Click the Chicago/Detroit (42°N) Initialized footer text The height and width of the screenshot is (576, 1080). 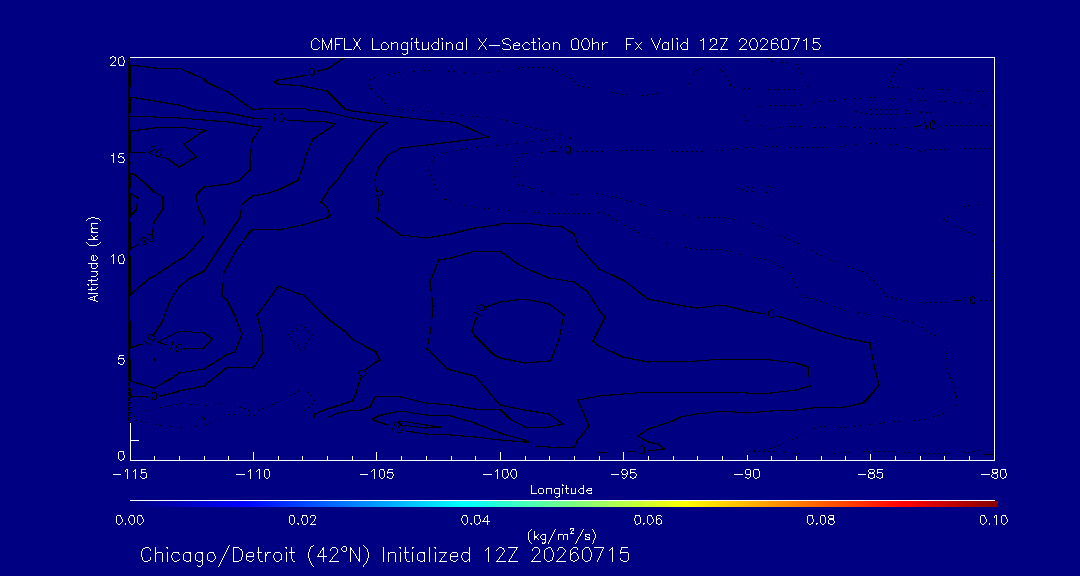point(385,555)
